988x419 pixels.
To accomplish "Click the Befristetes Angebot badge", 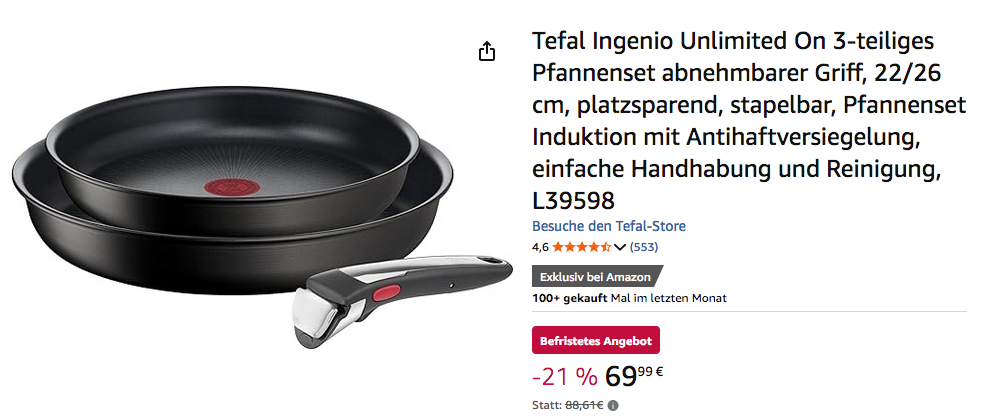I will pyautogui.click(x=595, y=341).
